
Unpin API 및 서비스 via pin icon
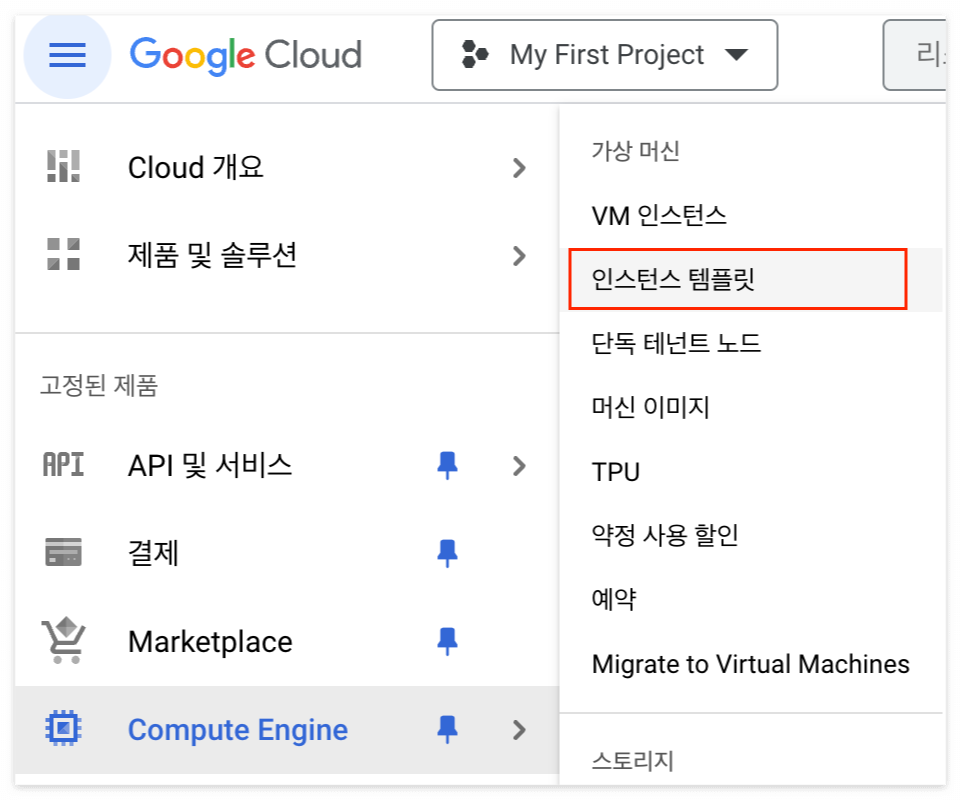447,465
